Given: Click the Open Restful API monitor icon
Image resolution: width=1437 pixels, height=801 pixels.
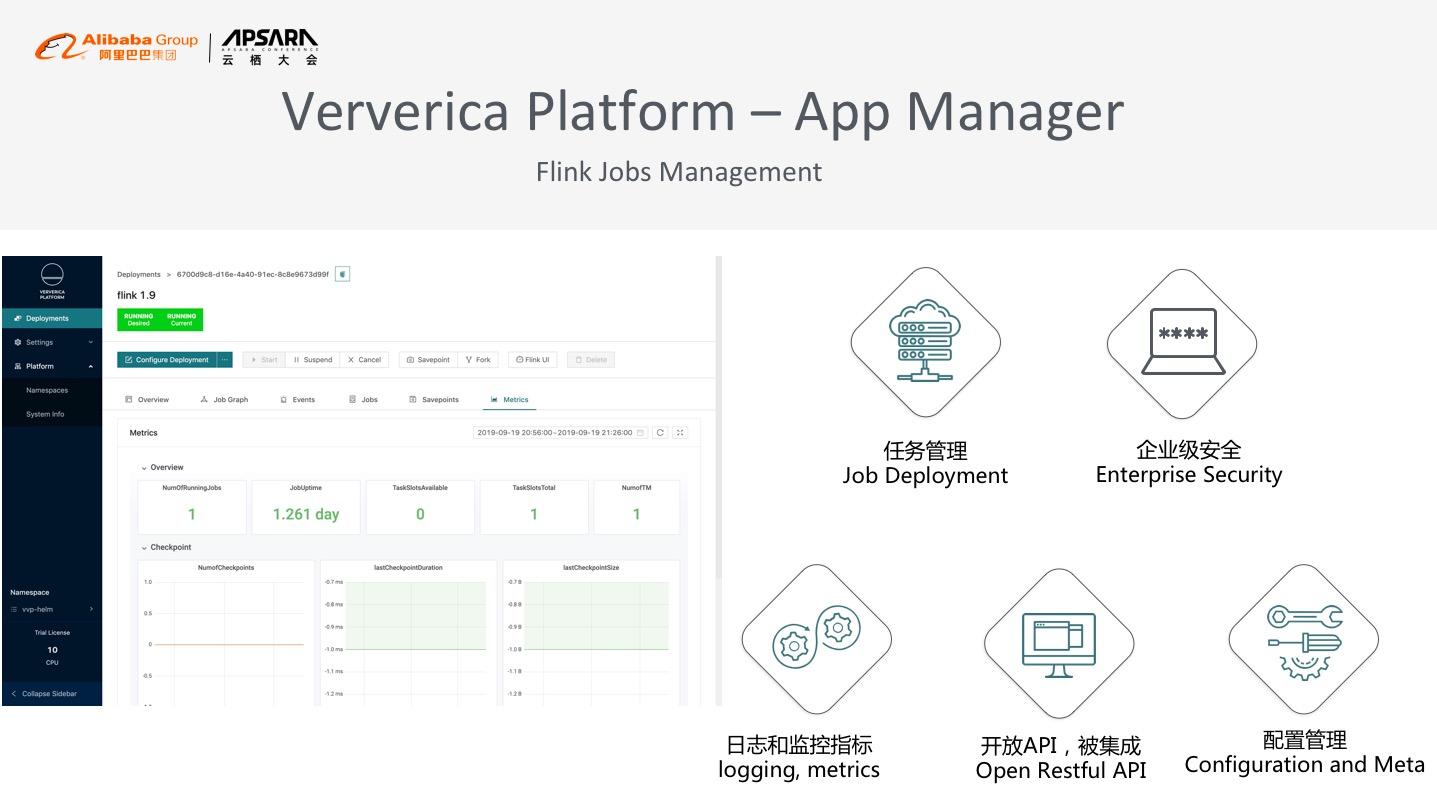Looking at the screenshot, I should point(1059,645).
